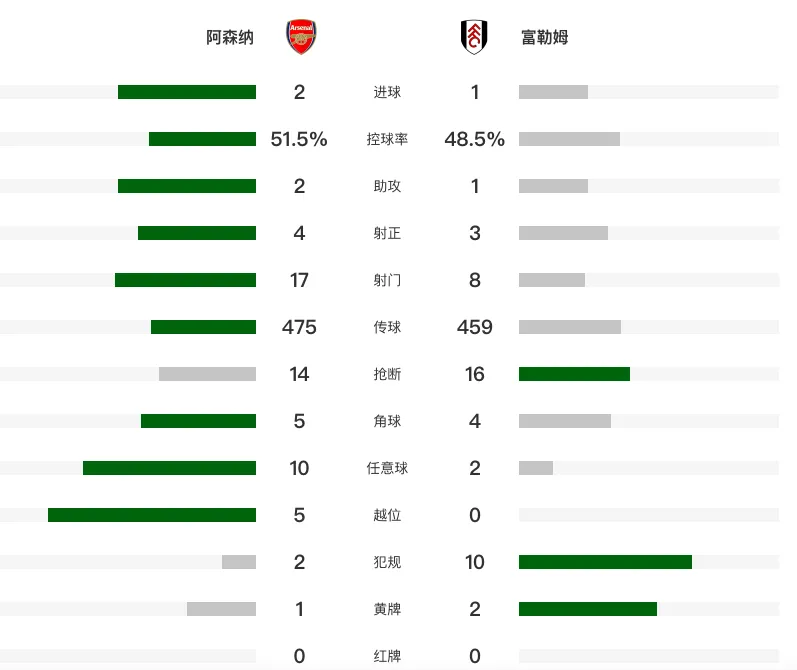
Task: Select the 助攻 stat label
Action: point(387,186)
